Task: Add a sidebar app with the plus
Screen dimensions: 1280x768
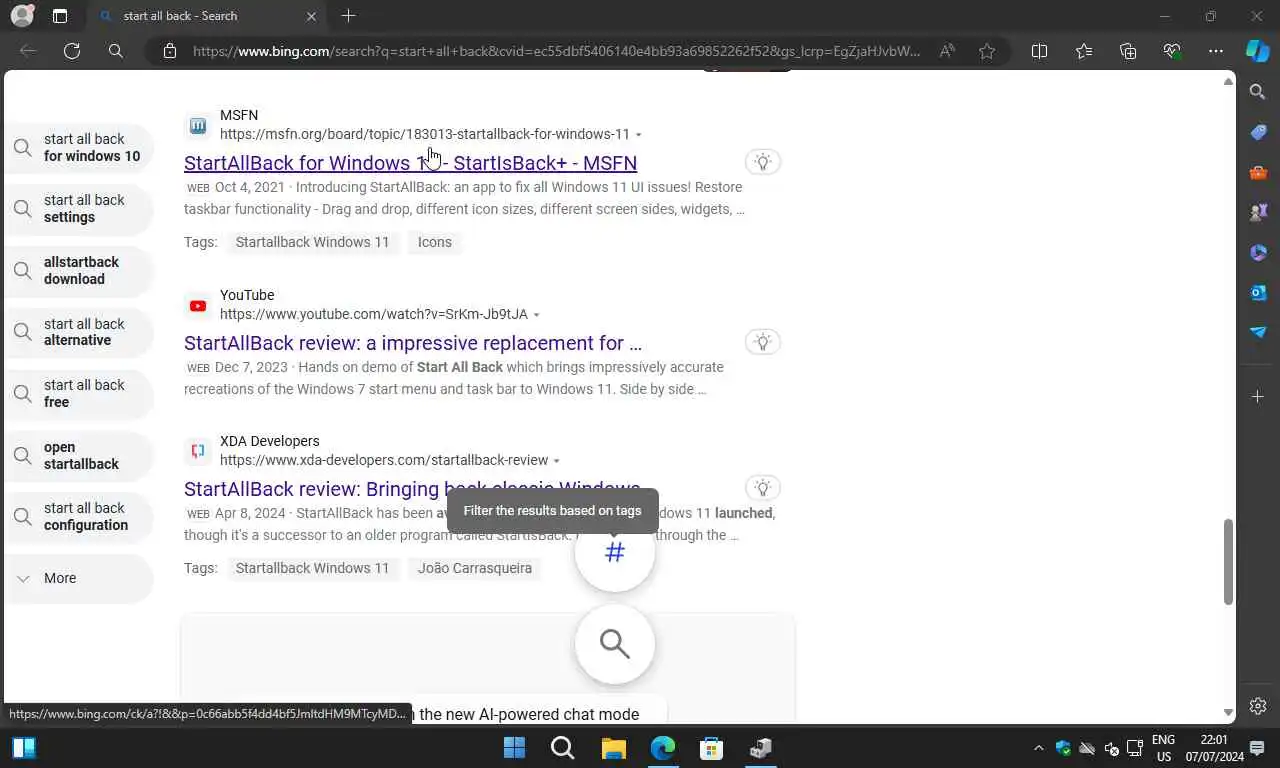Action: (x=1258, y=397)
